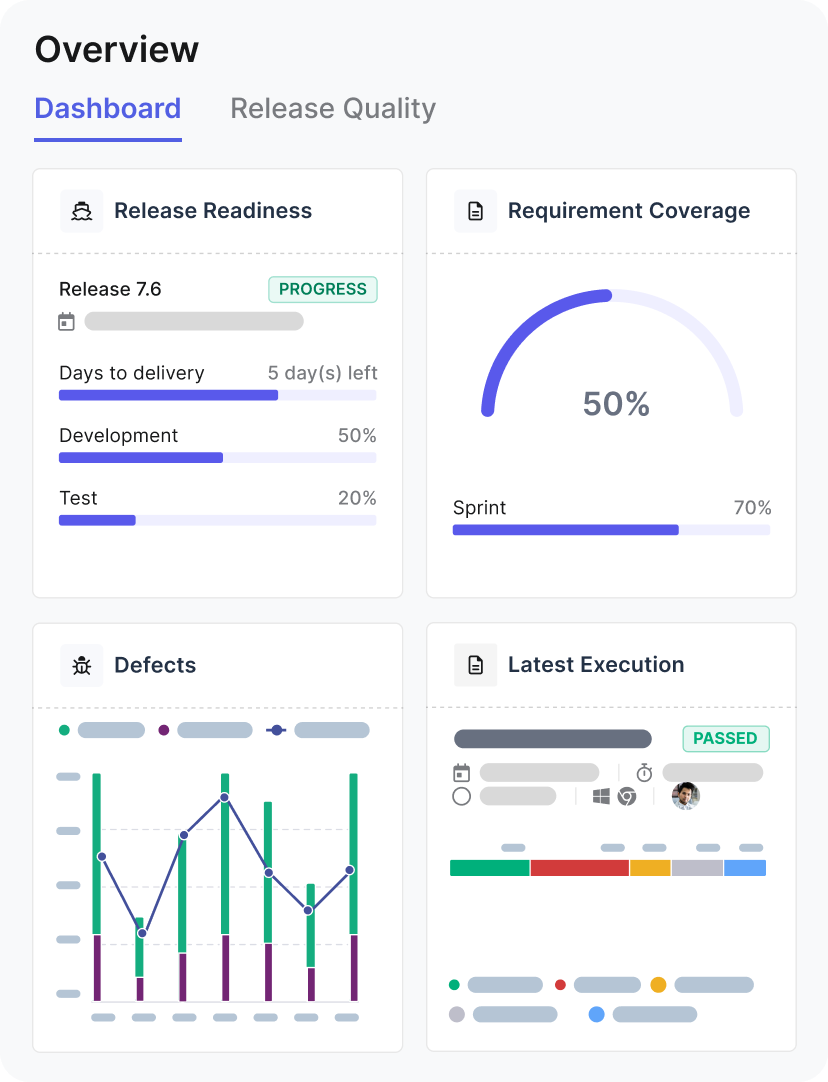Click the PASSED status badge

tap(725, 738)
